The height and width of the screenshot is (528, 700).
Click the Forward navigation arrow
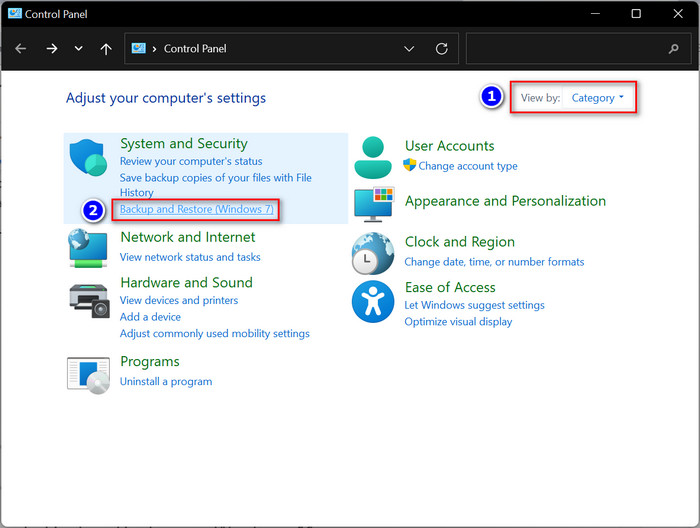tap(52, 49)
